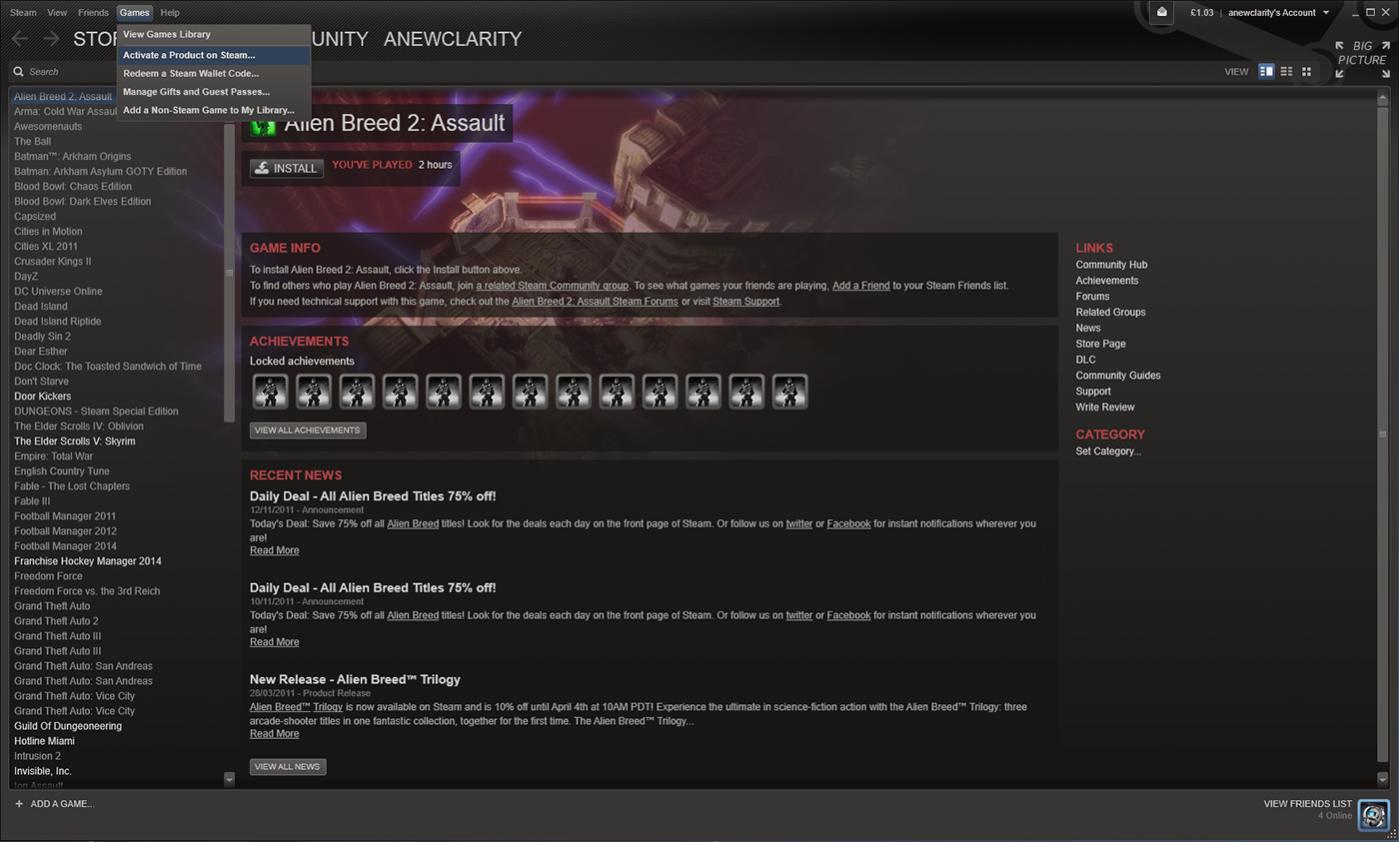Open the Friends menu
This screenshot has width=1399, height=842.
point(93,13)
